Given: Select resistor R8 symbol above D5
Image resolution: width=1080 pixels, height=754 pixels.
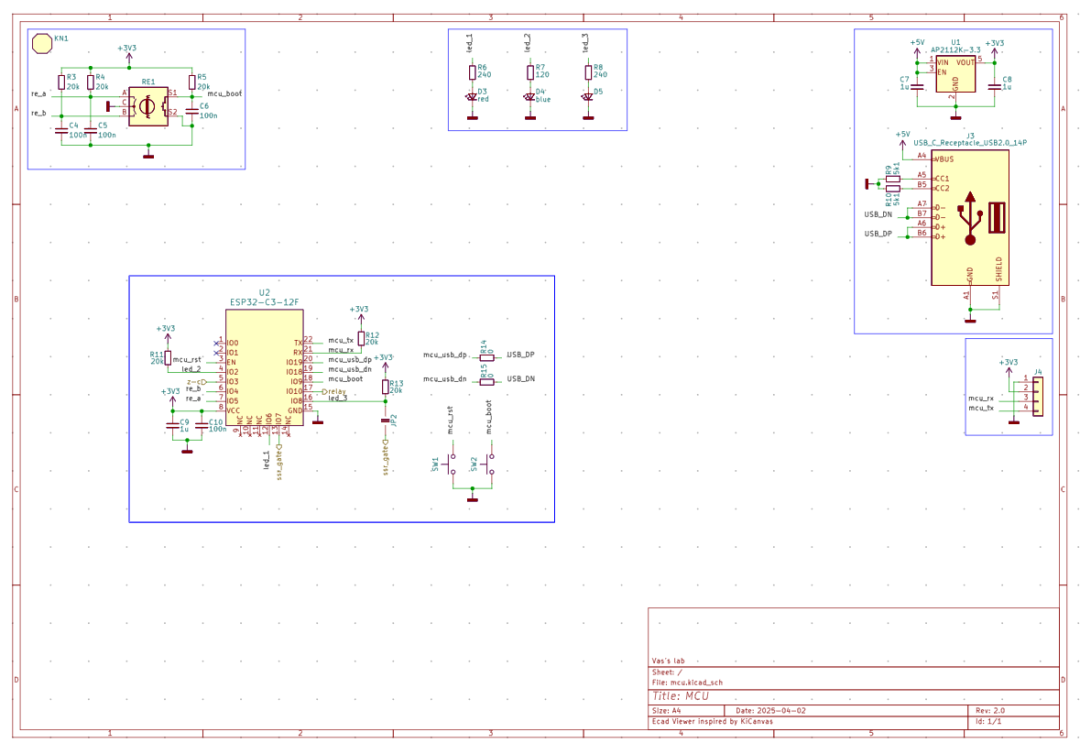Looking at the screenshot, I should click(x=588, y=72).
